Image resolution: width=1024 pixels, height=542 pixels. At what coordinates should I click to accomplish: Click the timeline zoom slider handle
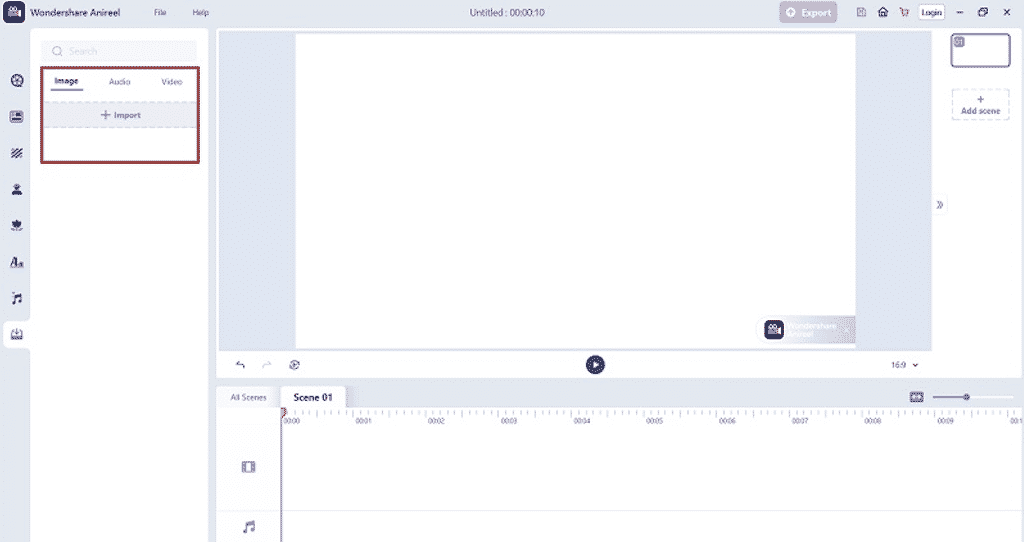(x=966, y=397)
